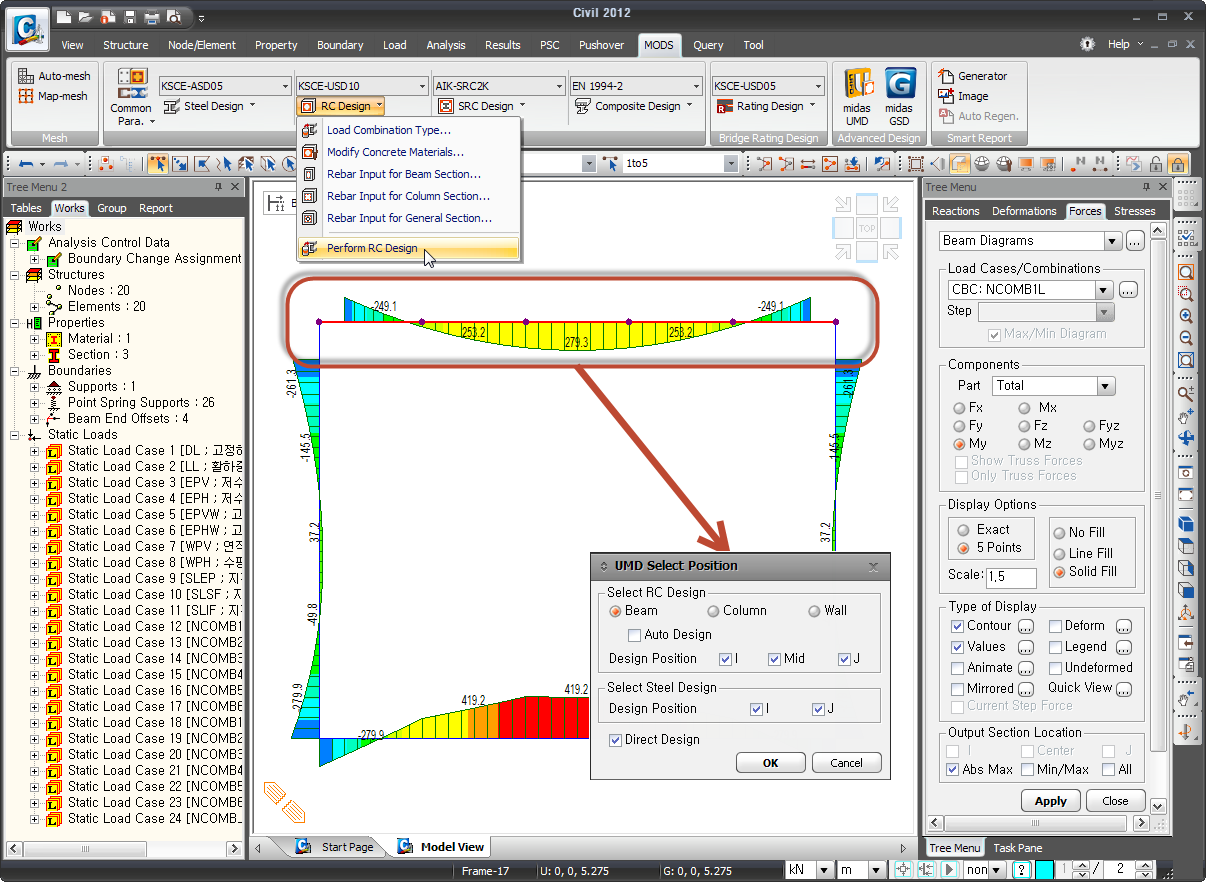Click OK in UMD Select Position dialog

(x=770, y=763)
